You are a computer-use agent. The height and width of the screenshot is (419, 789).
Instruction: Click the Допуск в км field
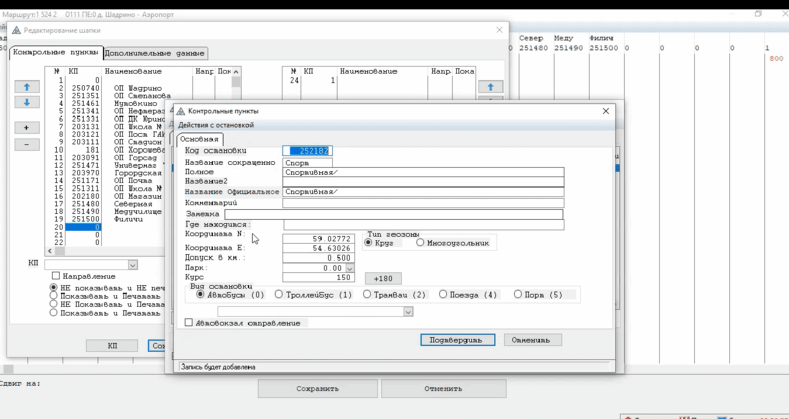pos(319,258)
